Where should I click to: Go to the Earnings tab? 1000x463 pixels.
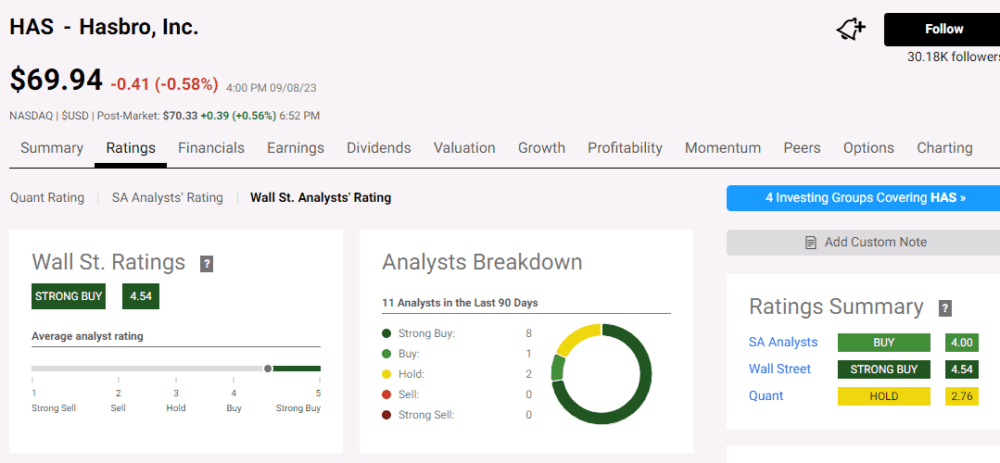point(295,148)
